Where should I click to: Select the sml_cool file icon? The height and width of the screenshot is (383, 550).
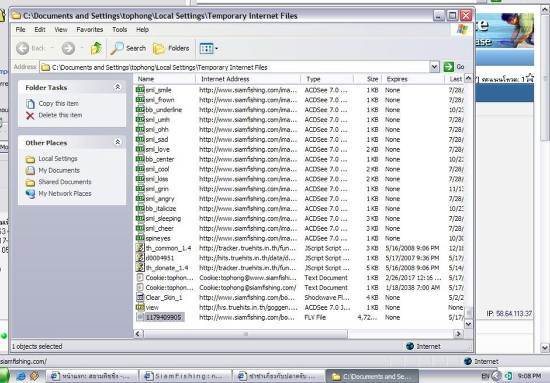click(x=140, y=169)
